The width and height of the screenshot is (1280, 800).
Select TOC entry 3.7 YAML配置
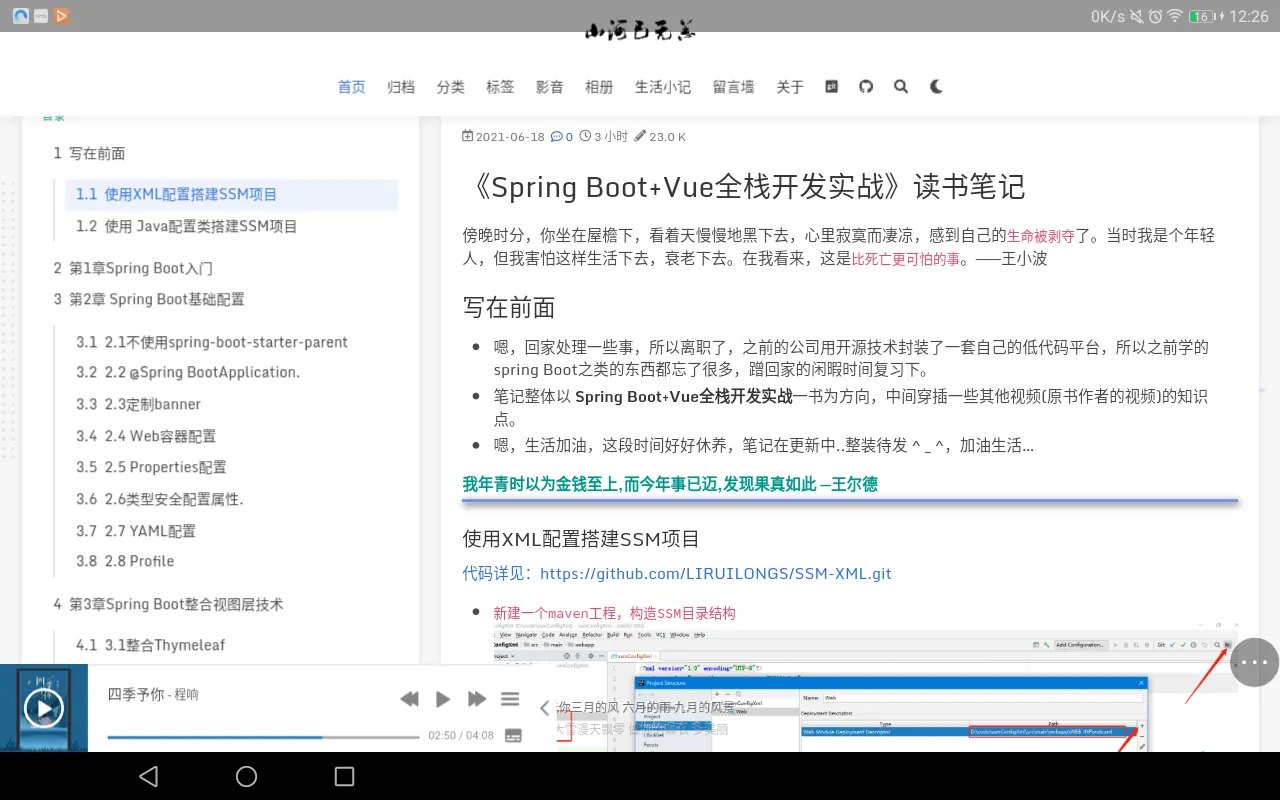coord(136,531)
